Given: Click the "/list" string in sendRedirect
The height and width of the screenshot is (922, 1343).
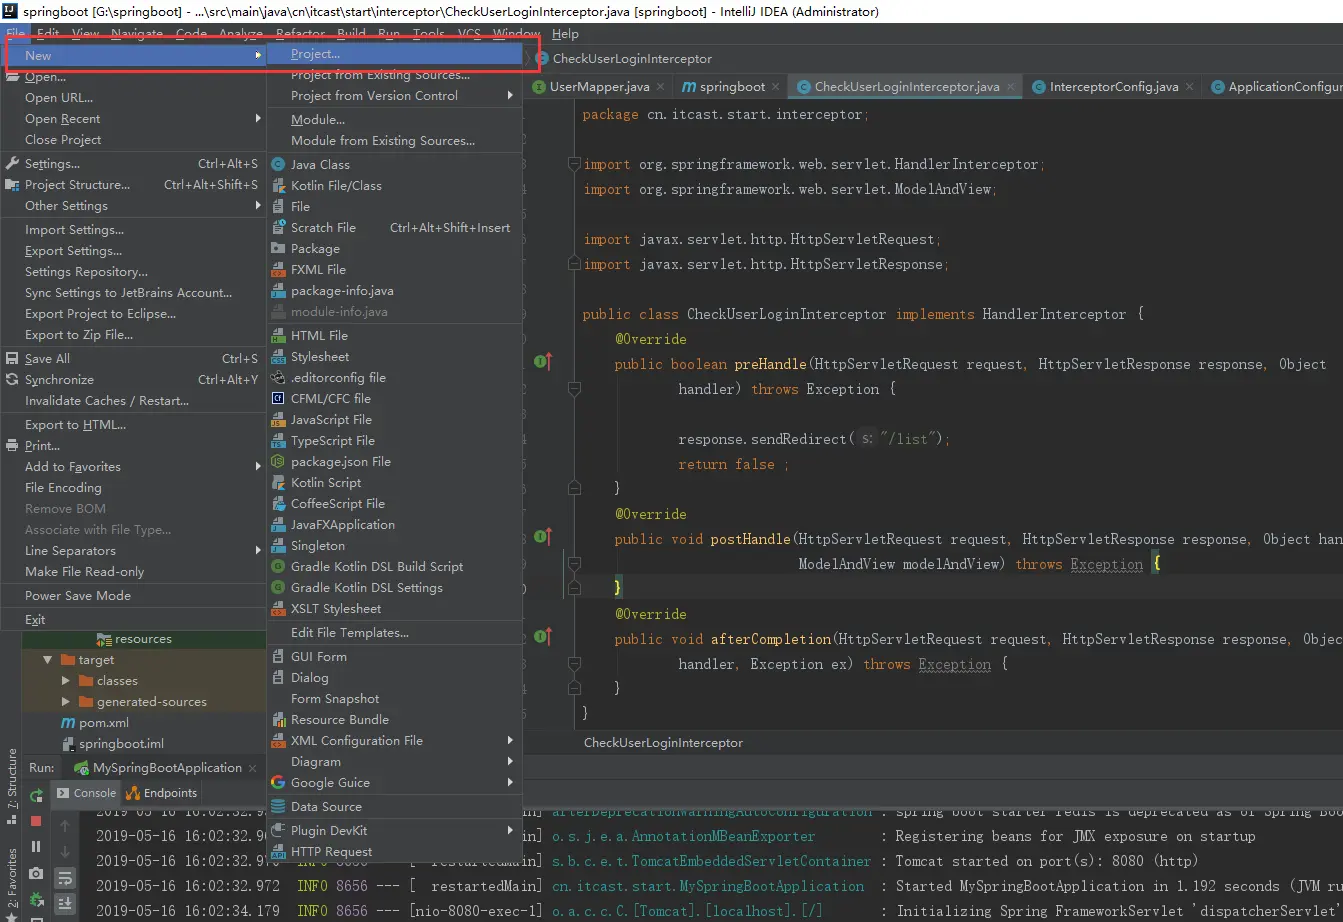Looking at the screenshot, I should (909, 439).
